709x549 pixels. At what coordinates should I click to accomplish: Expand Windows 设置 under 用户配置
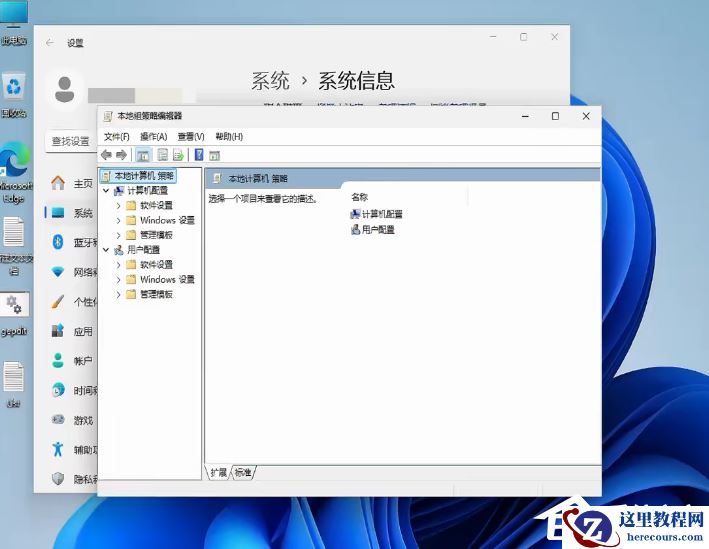coord(118,279)
